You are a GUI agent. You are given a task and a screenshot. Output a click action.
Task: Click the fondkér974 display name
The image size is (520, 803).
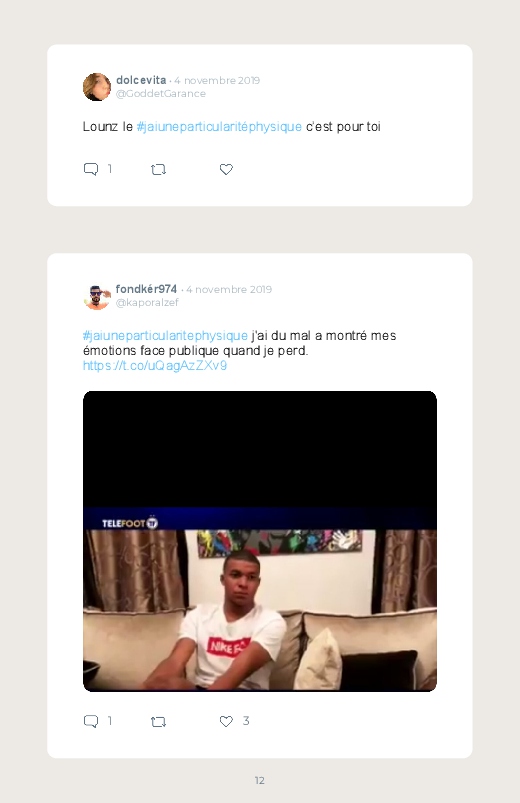(x=147, y=289)
